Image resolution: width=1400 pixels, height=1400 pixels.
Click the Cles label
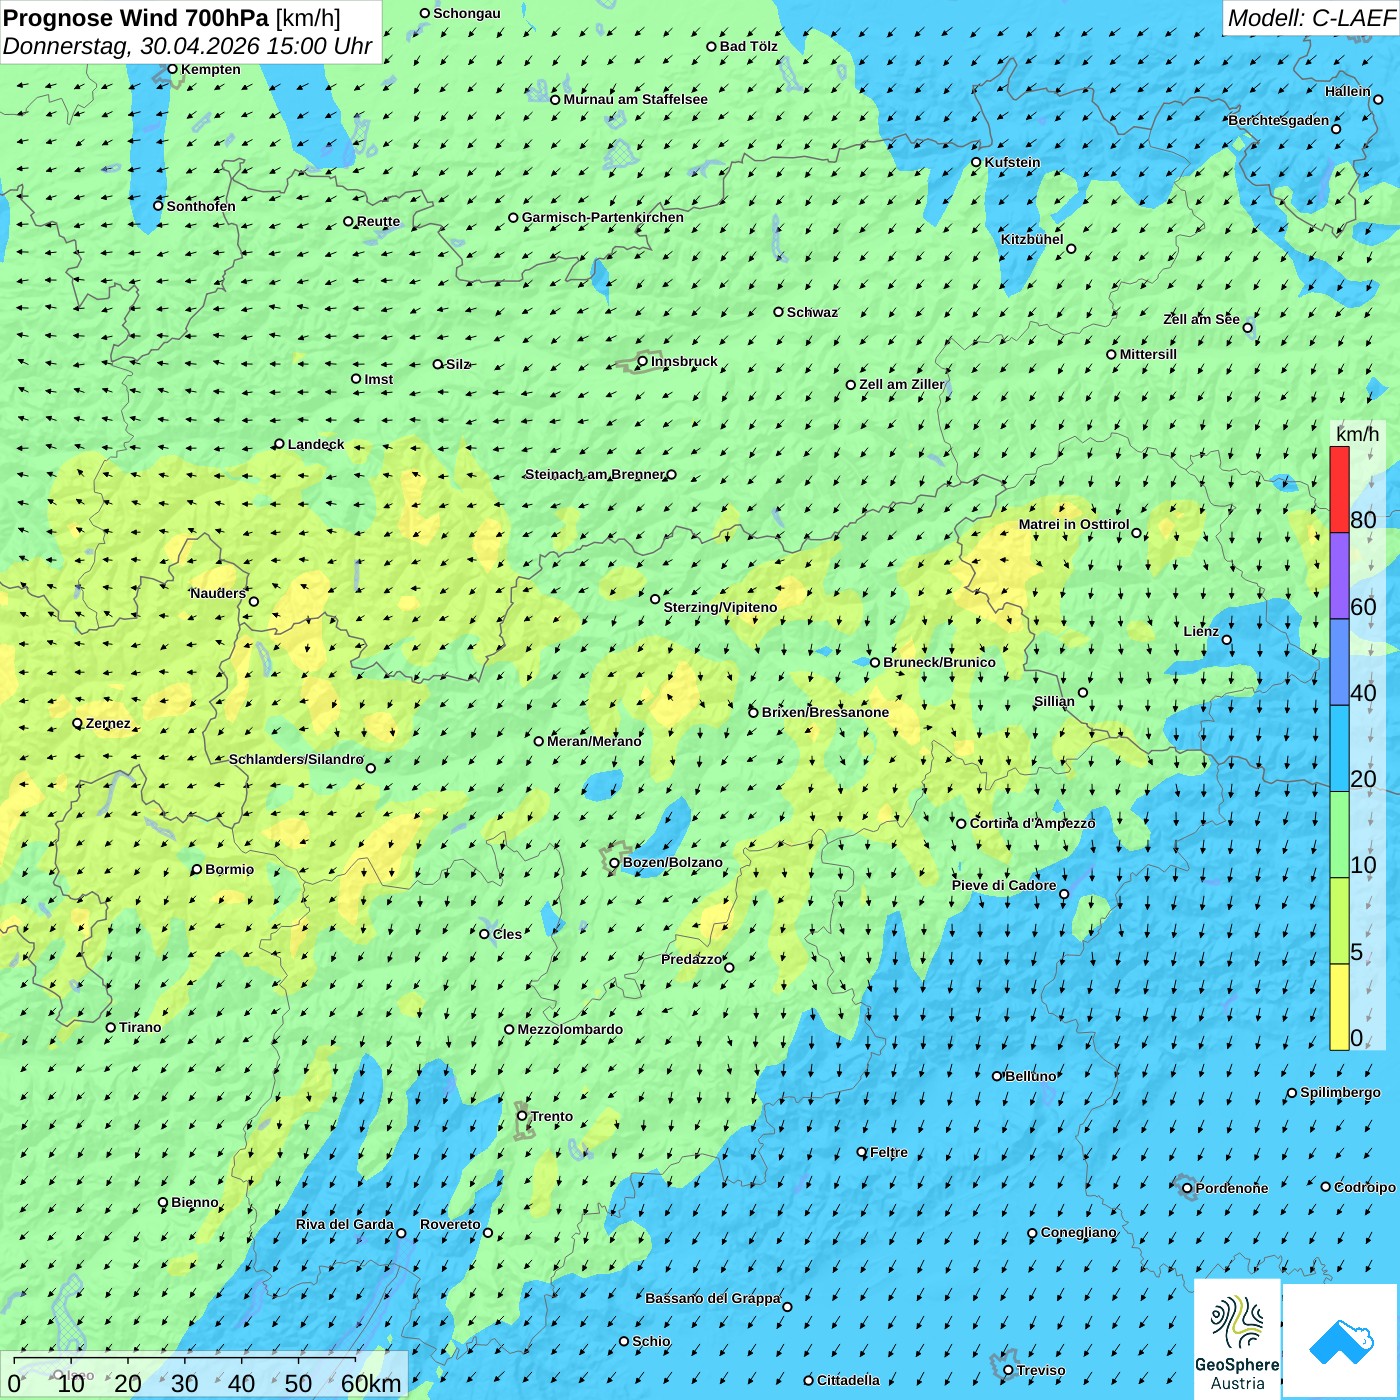pyautogui.click(x=507, y=934)
